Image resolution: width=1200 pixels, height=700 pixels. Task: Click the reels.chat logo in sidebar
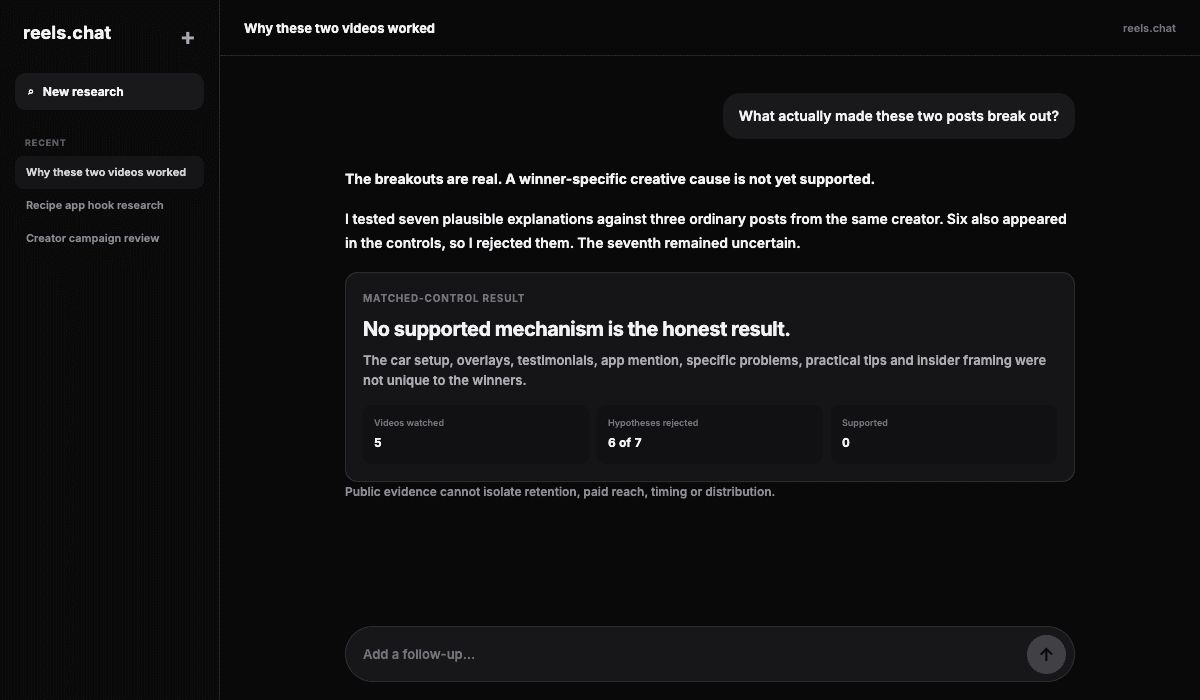click(x=67, y=33)
